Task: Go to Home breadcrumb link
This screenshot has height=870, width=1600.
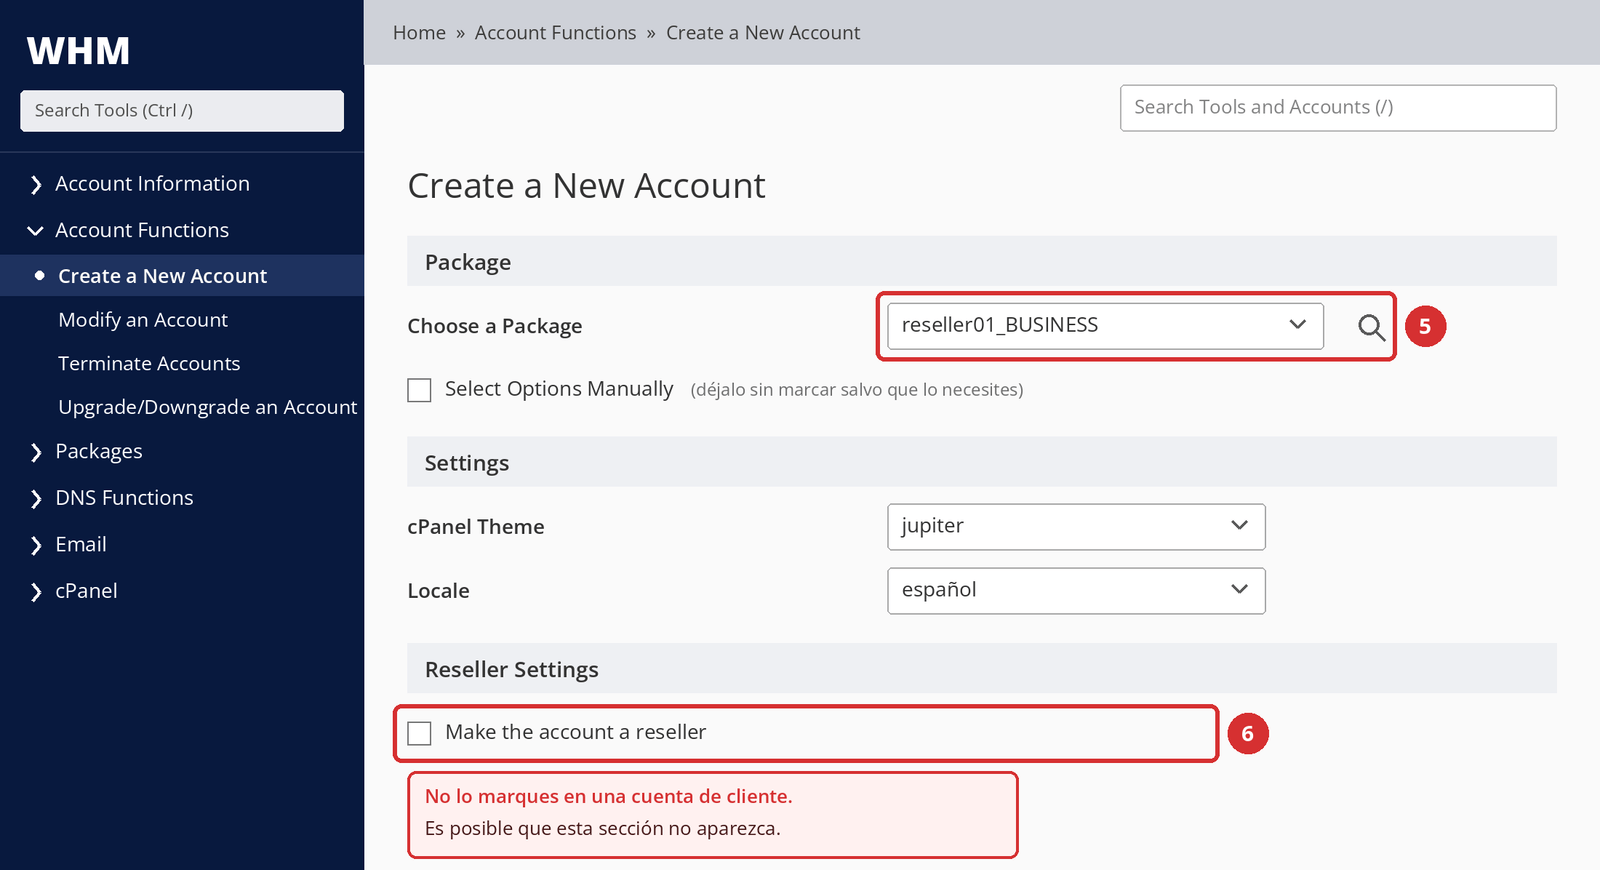Action: point(419,33)
